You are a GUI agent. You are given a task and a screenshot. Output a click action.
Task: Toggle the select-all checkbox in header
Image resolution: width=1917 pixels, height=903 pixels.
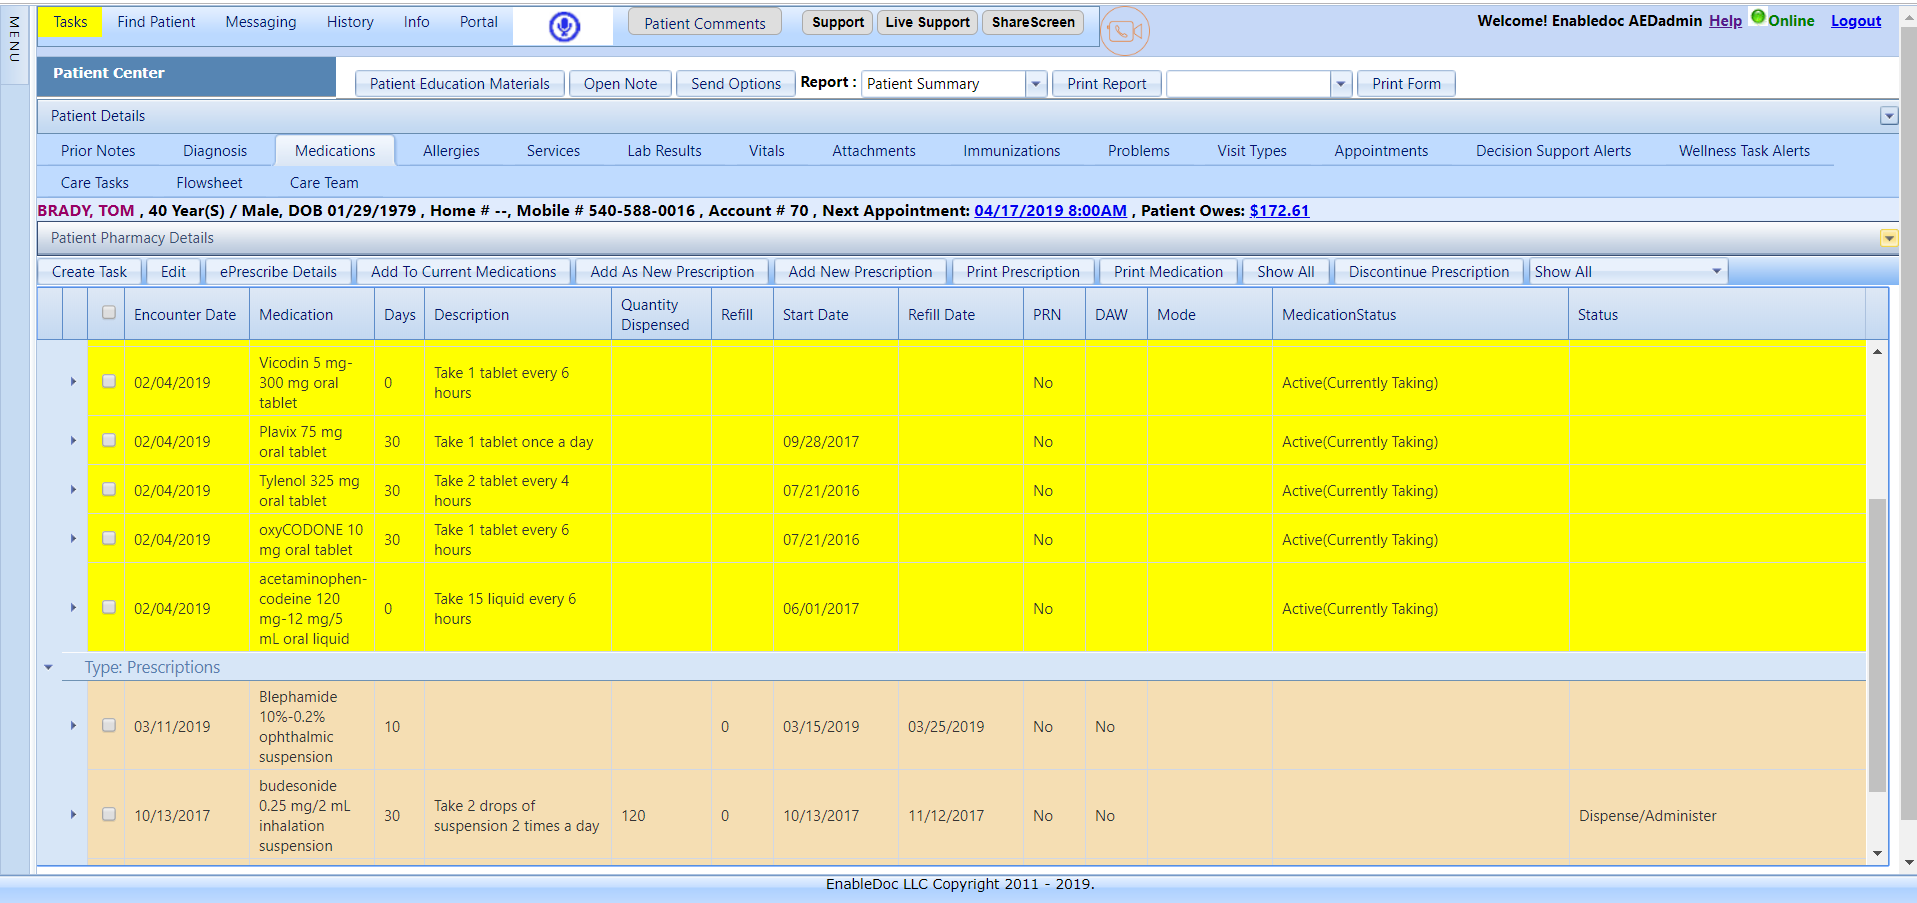109,313
